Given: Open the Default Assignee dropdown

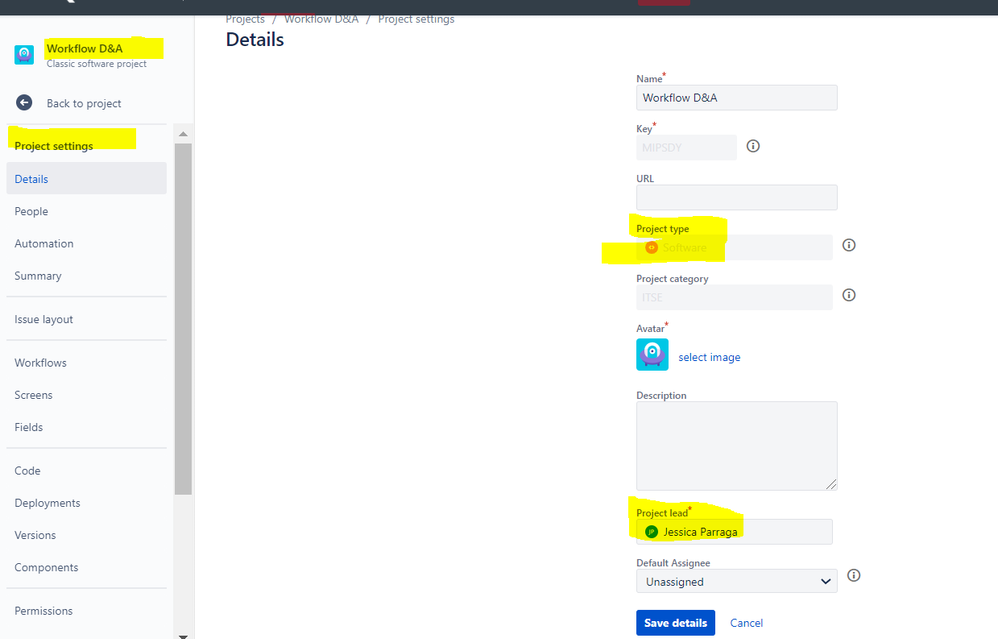Looking at the screenshot, I should pyautogui.click(x=736, y=581).
